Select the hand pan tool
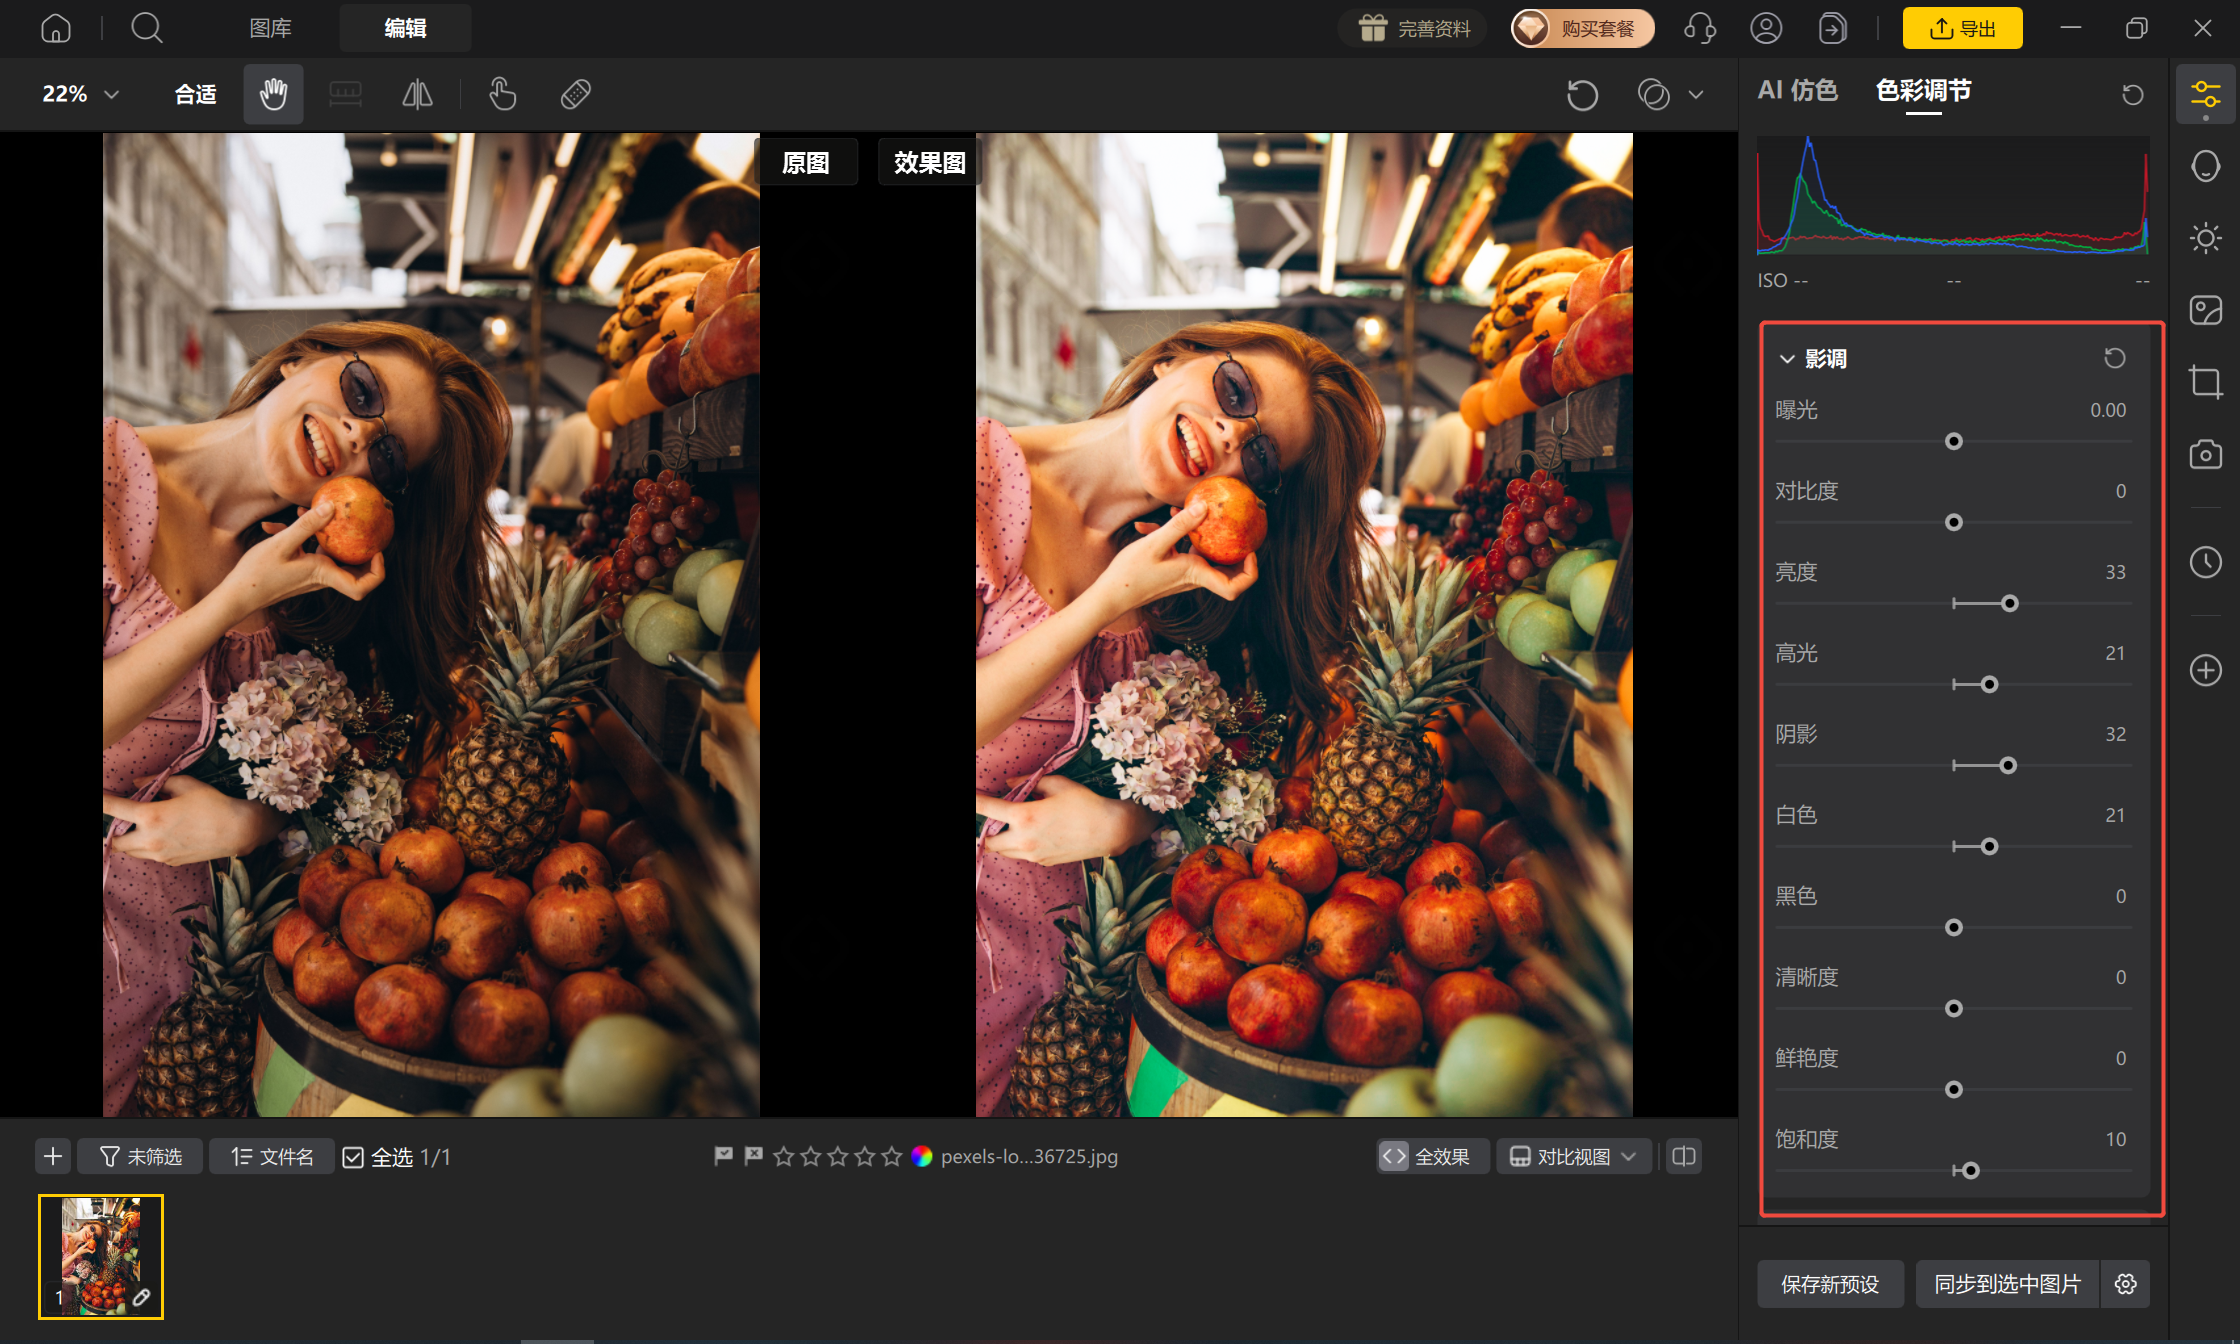The height and width of the screenshot is (1344, 2240). 273,94
